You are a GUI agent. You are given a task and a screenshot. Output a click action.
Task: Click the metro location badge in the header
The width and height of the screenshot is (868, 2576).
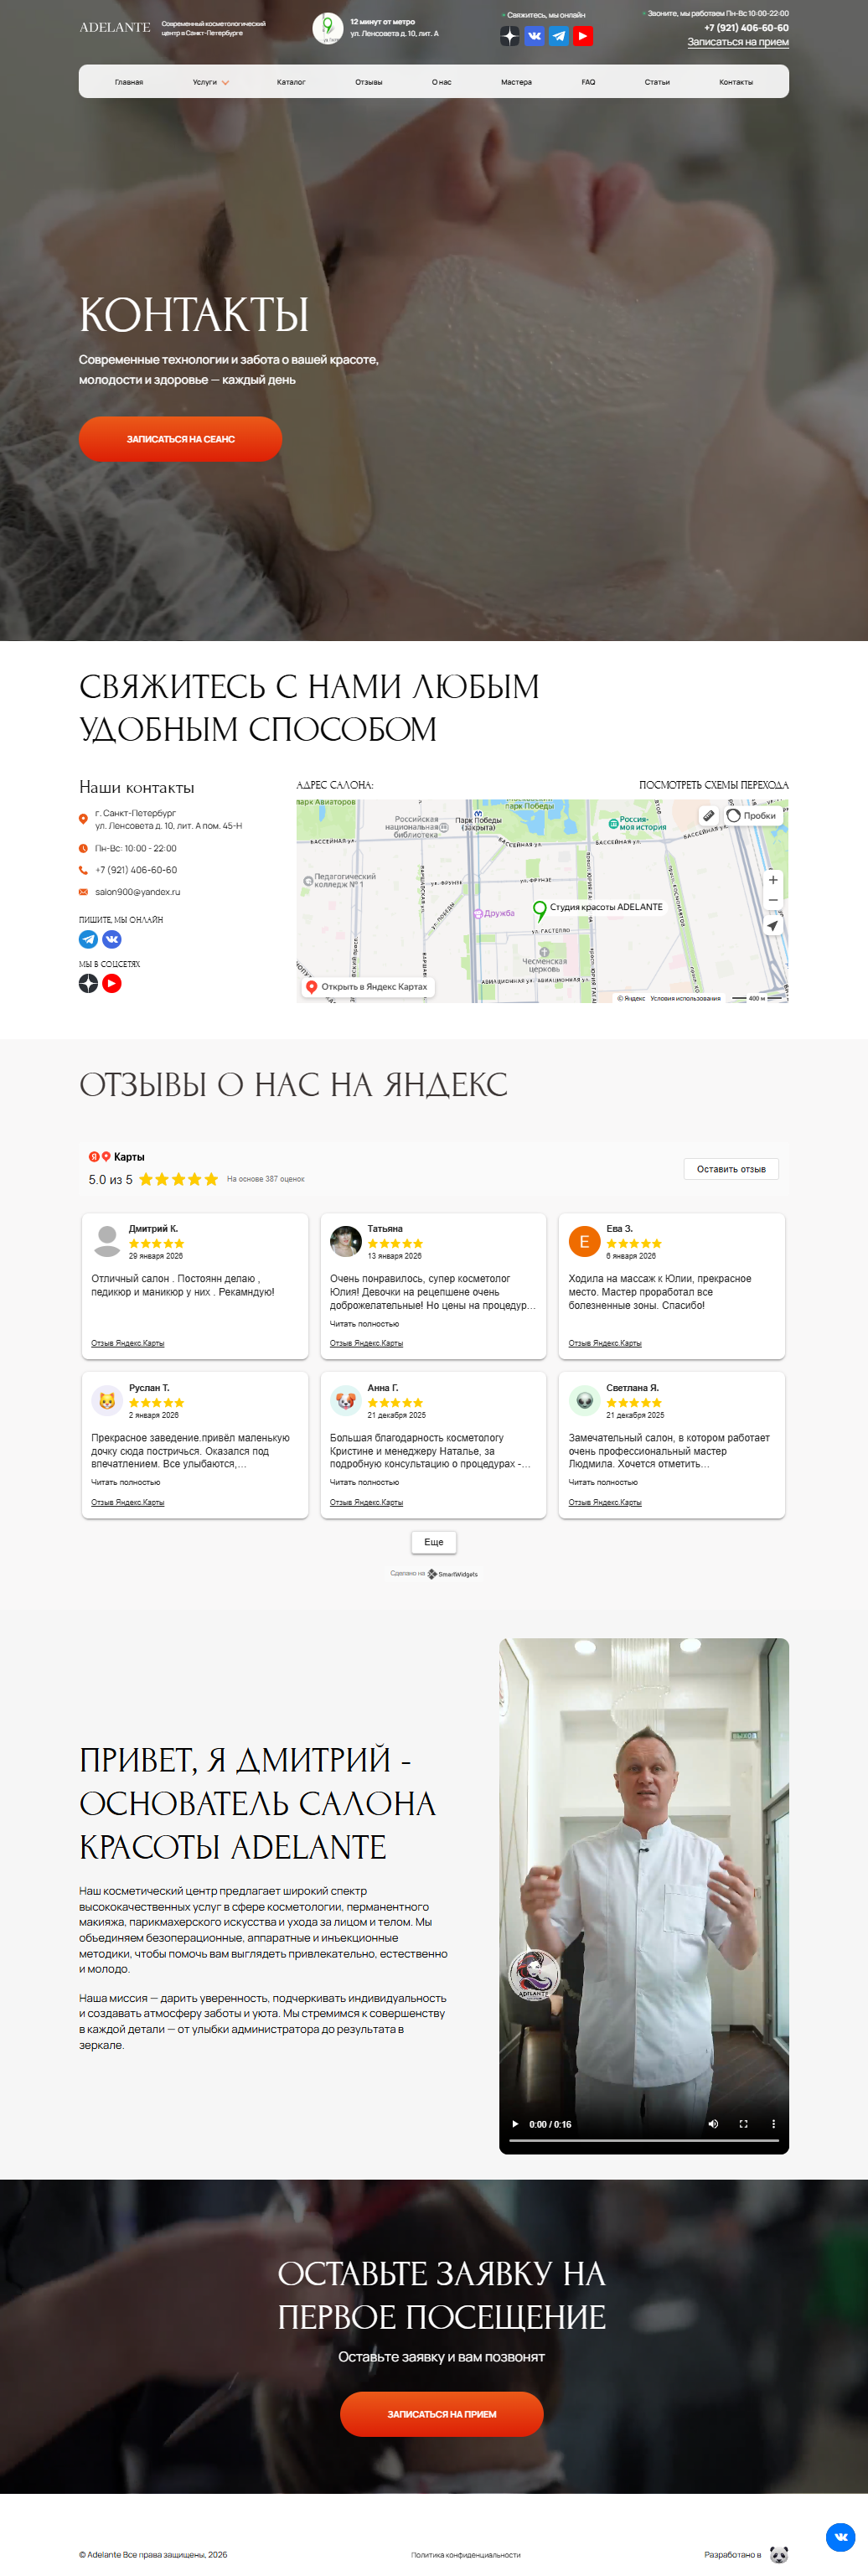[x=328, y=28]
